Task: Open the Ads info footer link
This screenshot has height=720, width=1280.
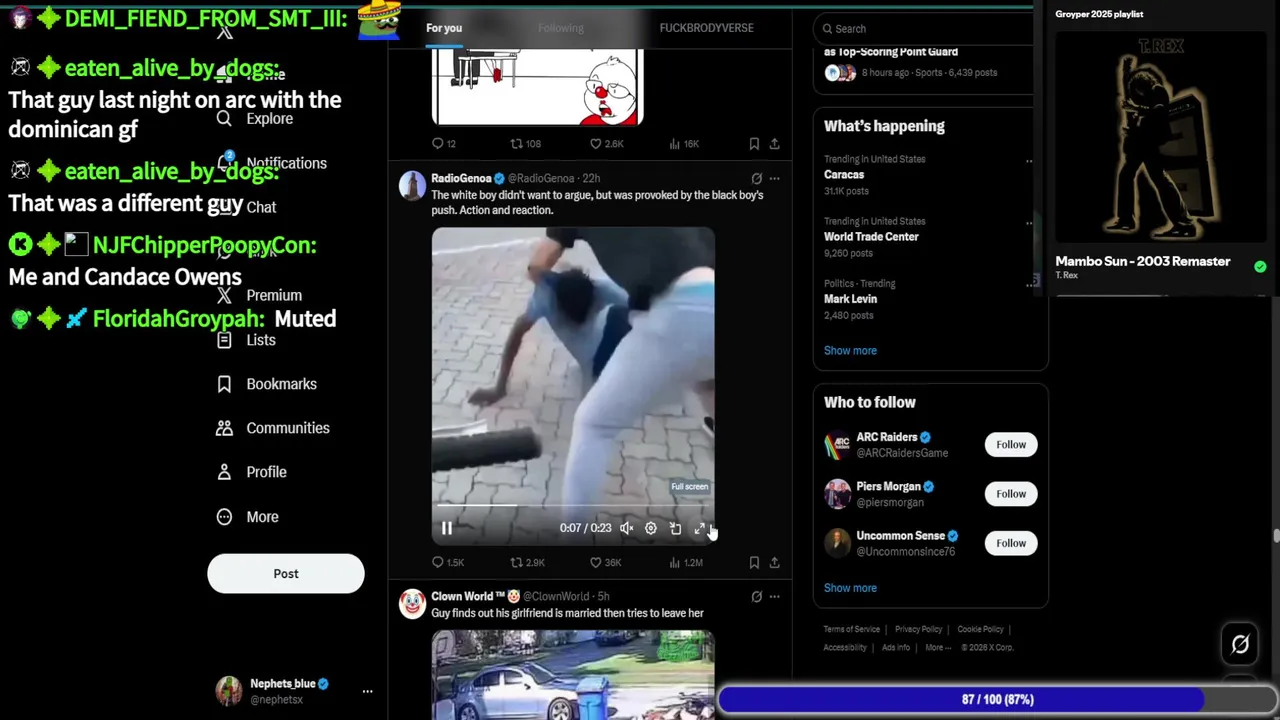Action: pyautogui.click(x=896, y=648)
